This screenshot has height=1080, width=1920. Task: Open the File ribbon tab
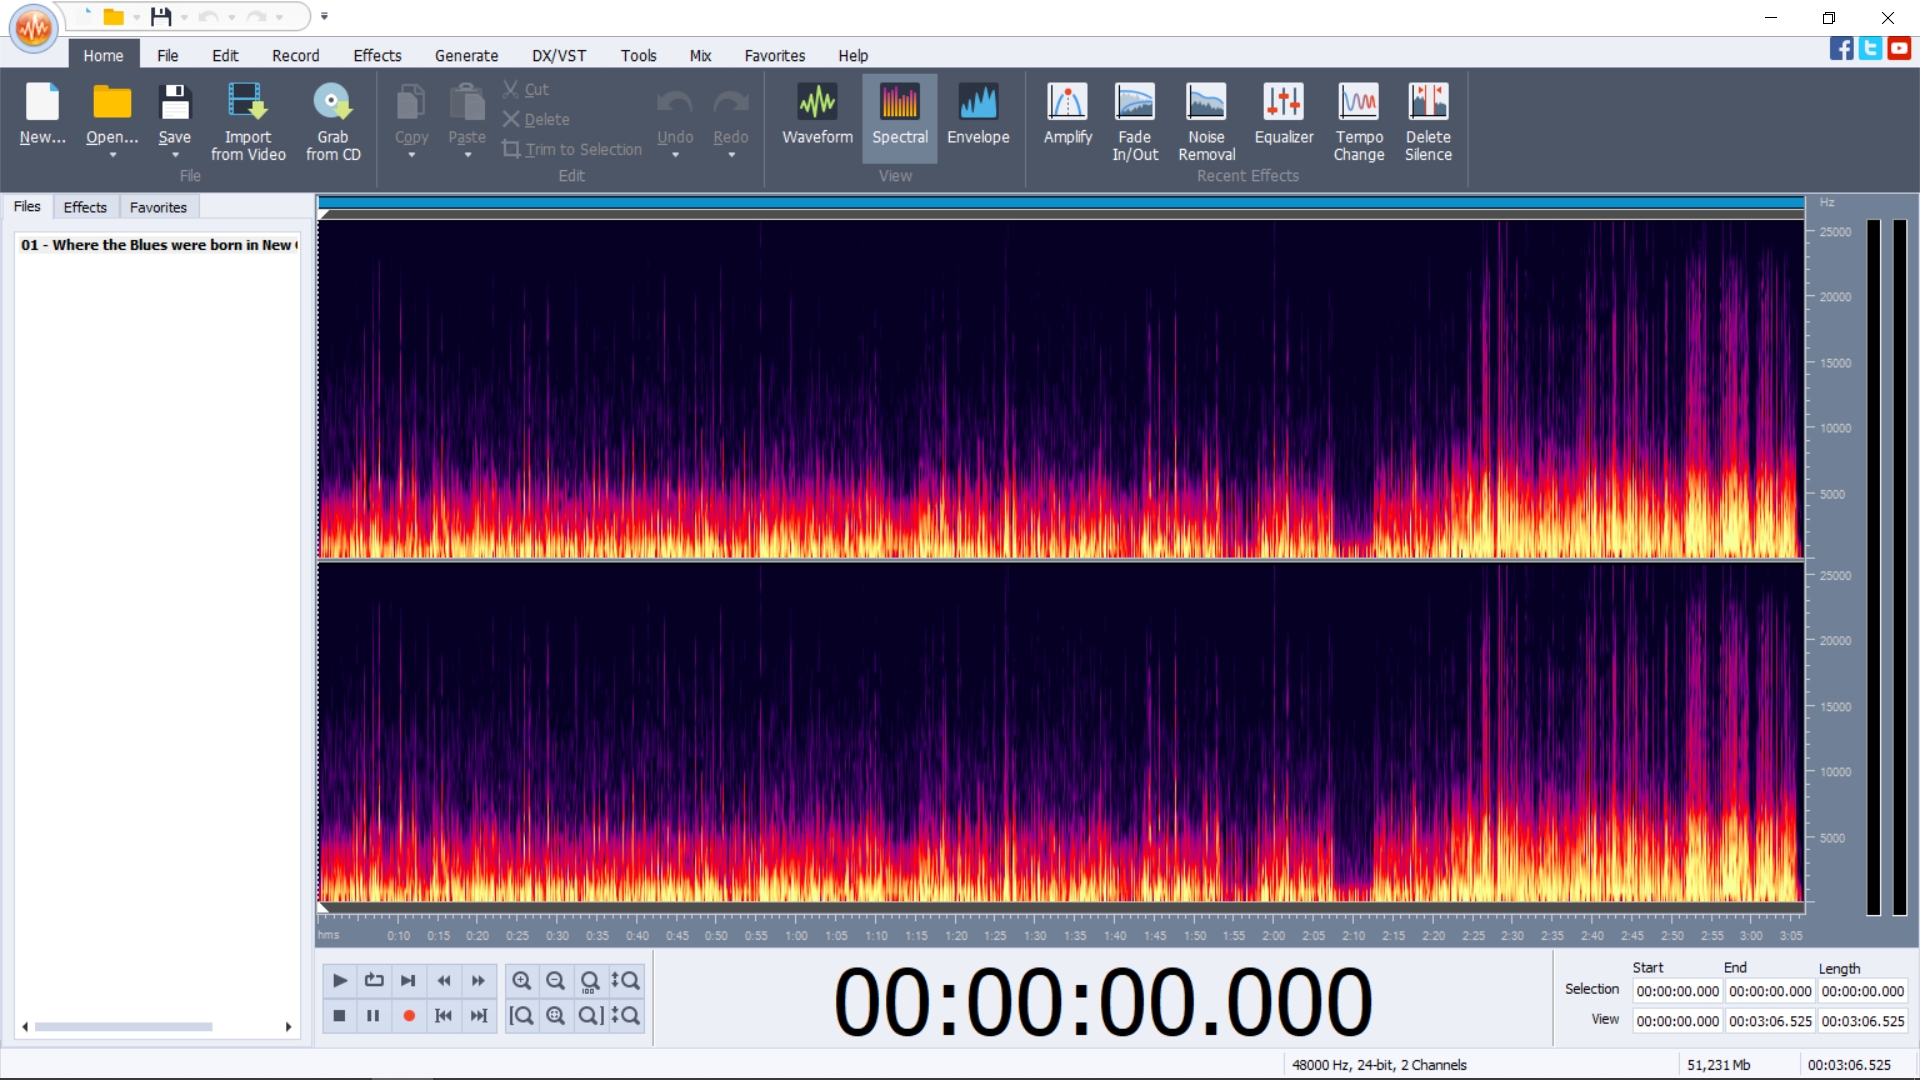click(167, 55)
